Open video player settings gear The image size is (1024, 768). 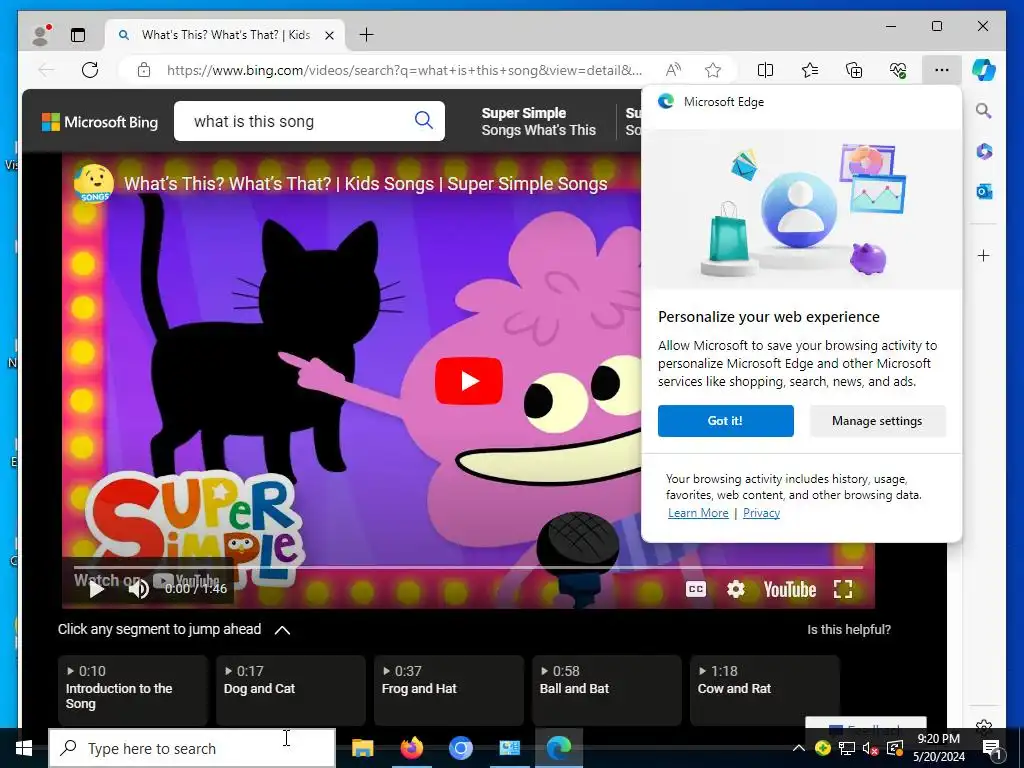click(x=736, y=589)
